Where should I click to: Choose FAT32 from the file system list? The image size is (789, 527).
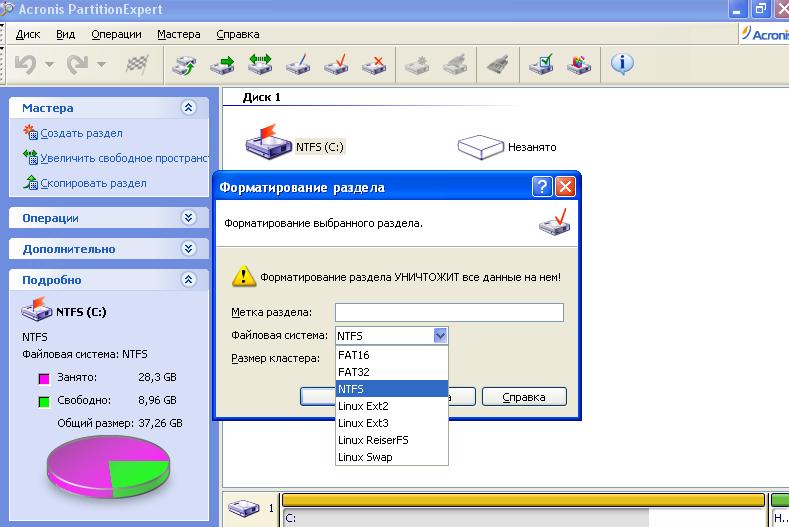(391, 372)
